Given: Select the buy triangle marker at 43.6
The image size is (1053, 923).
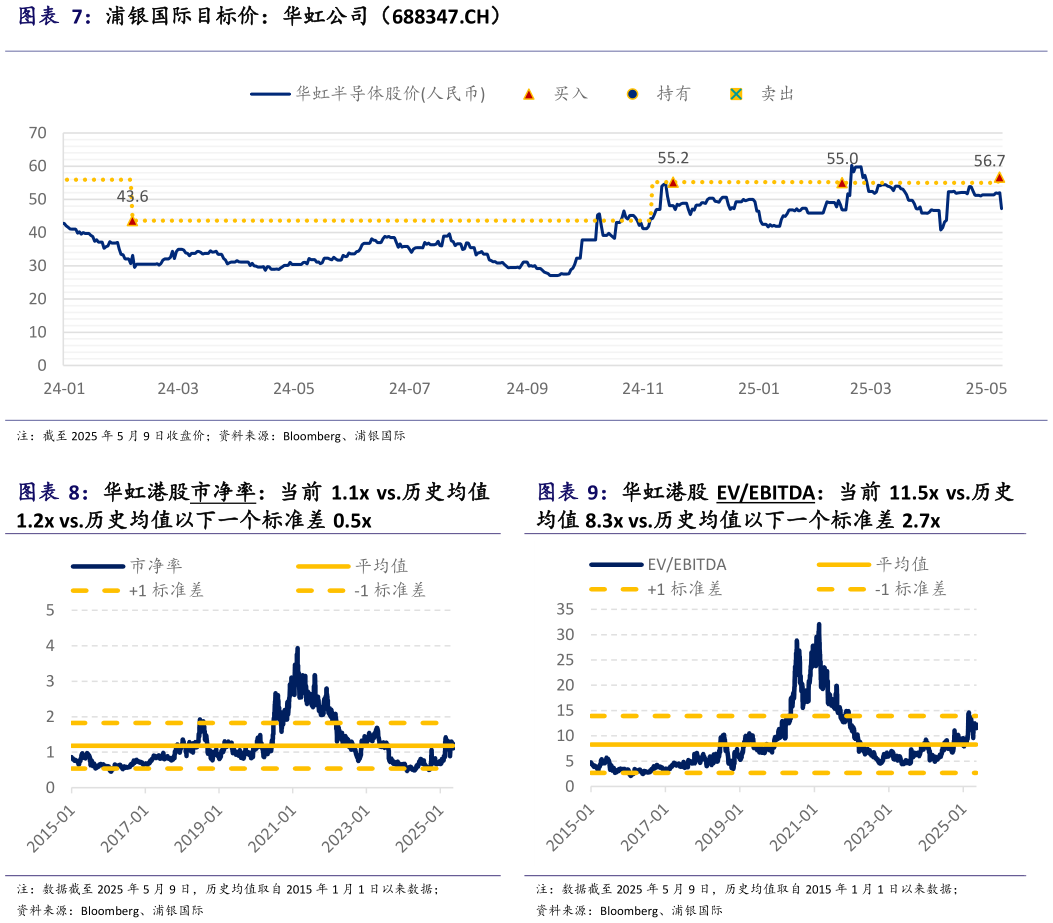Looking at the screenshot, I should coord(132,220).
